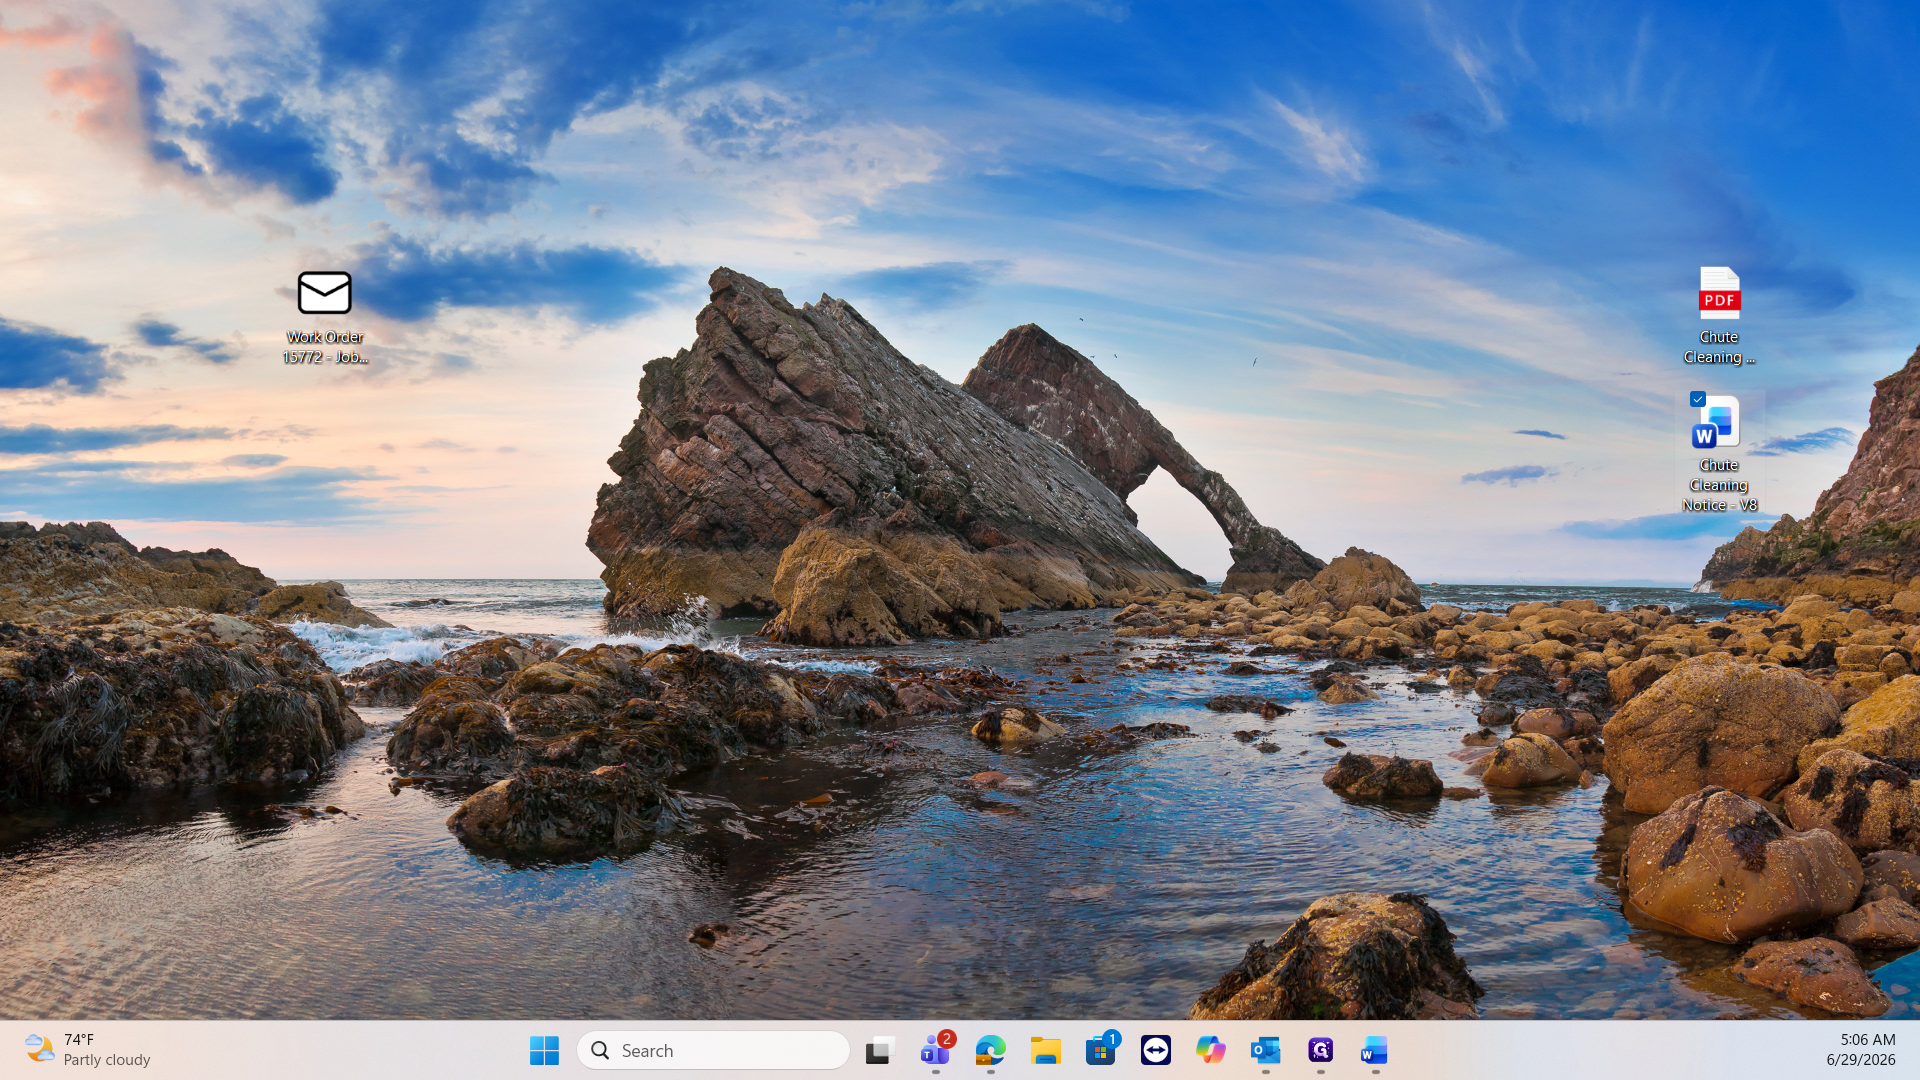This screenshot has width=1920, height=1080.
Task: Click the 6/29/2026 date in taskbar
Action: tap(1861, 1060)
